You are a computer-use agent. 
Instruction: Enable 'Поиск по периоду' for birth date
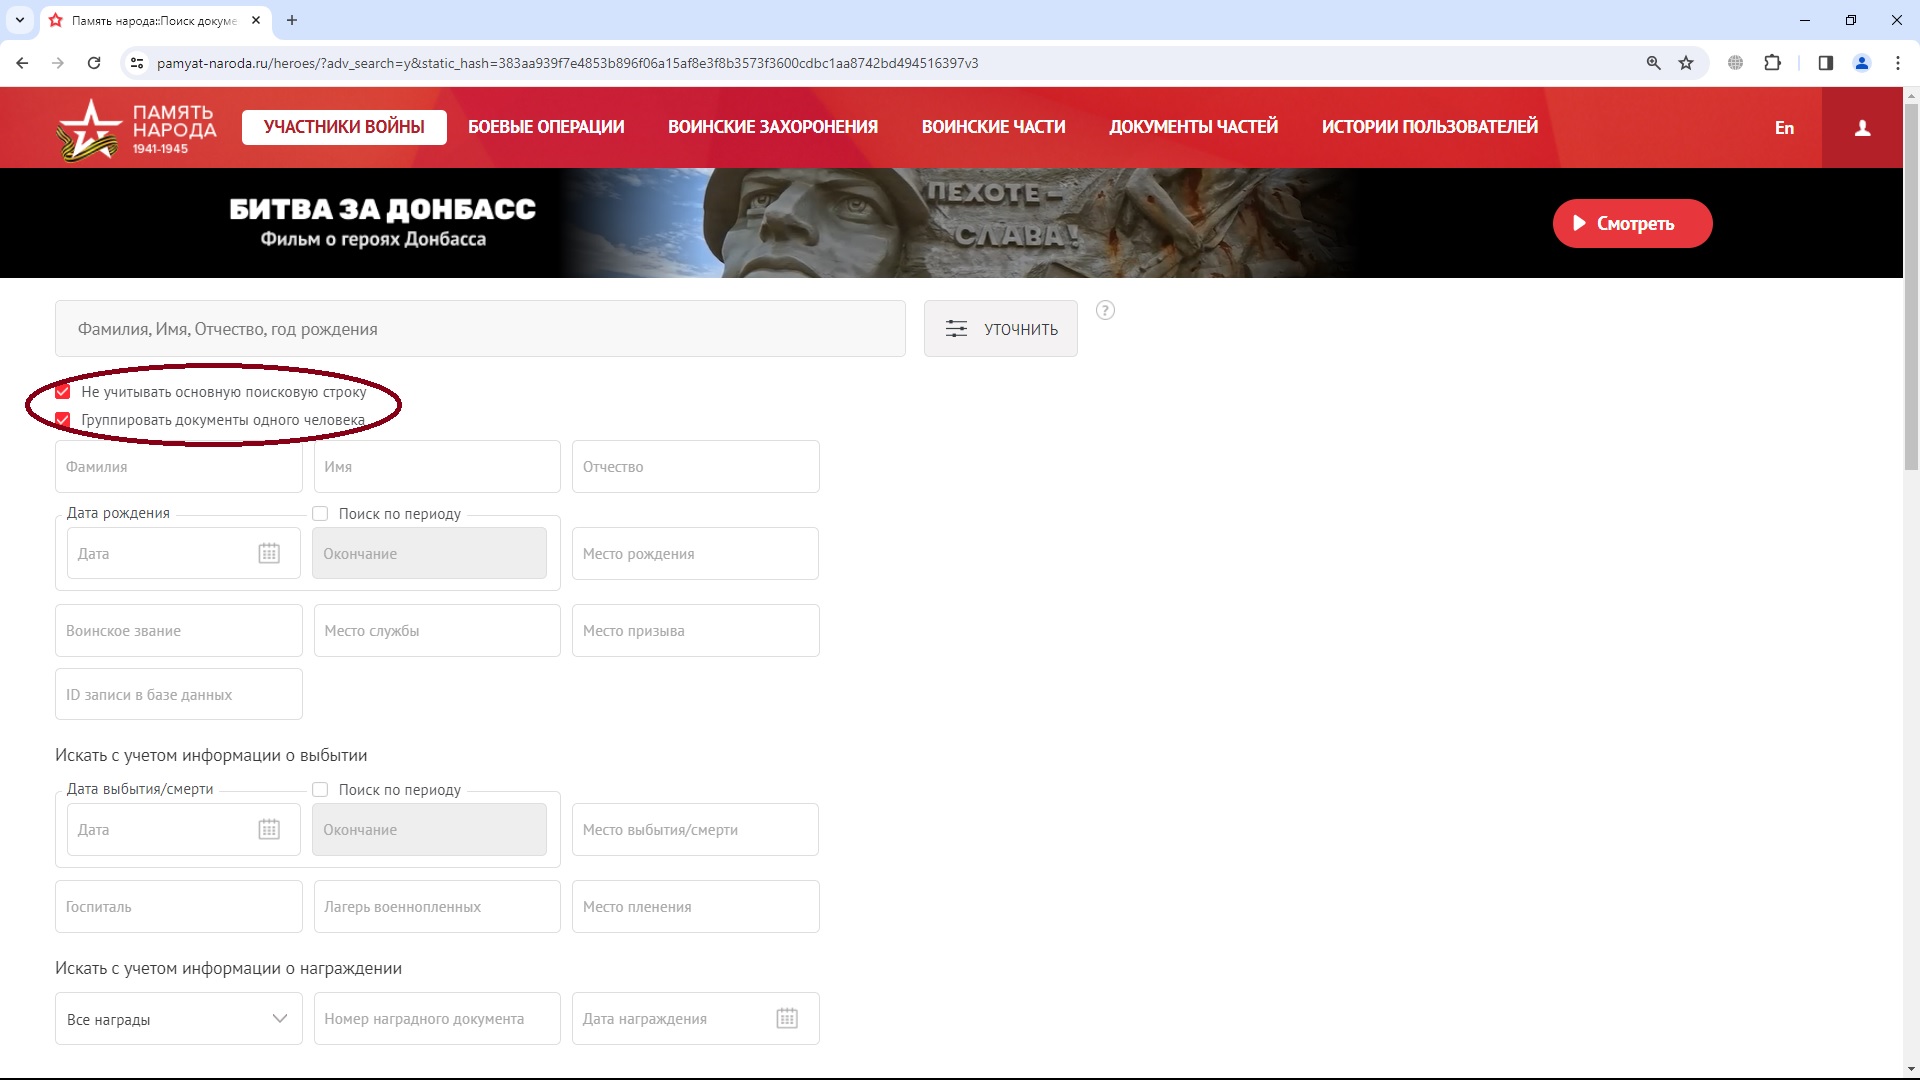click(320, 514)
